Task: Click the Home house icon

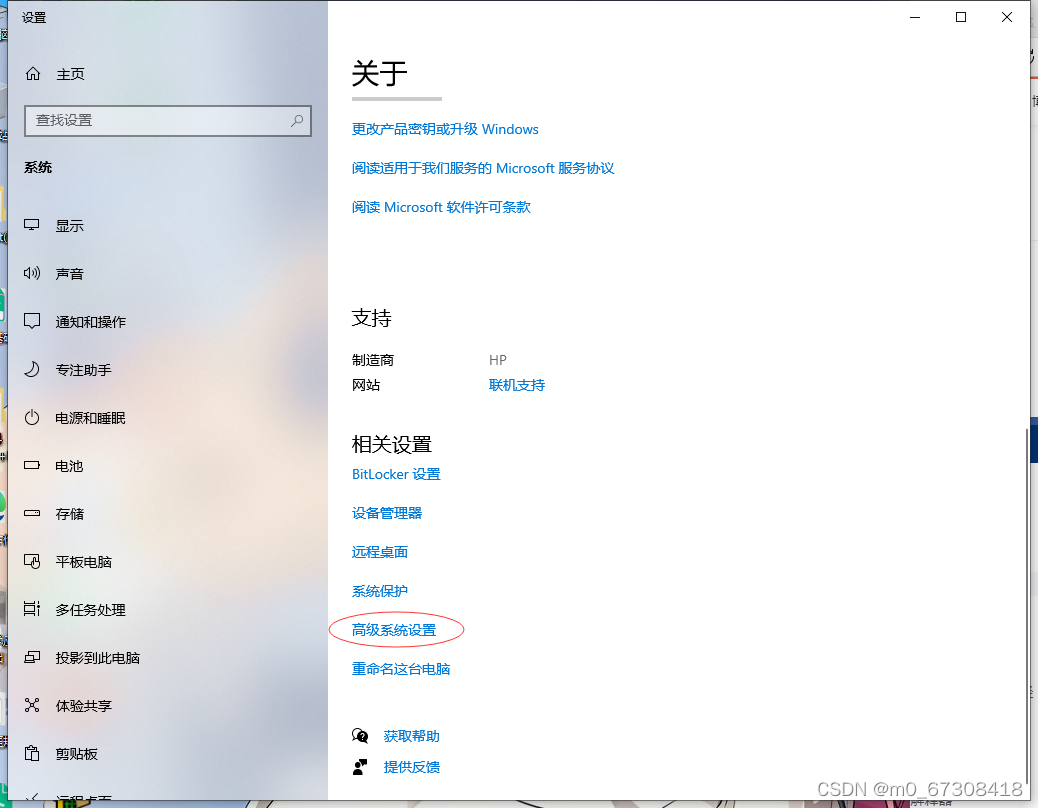Action: click(32, 74)
